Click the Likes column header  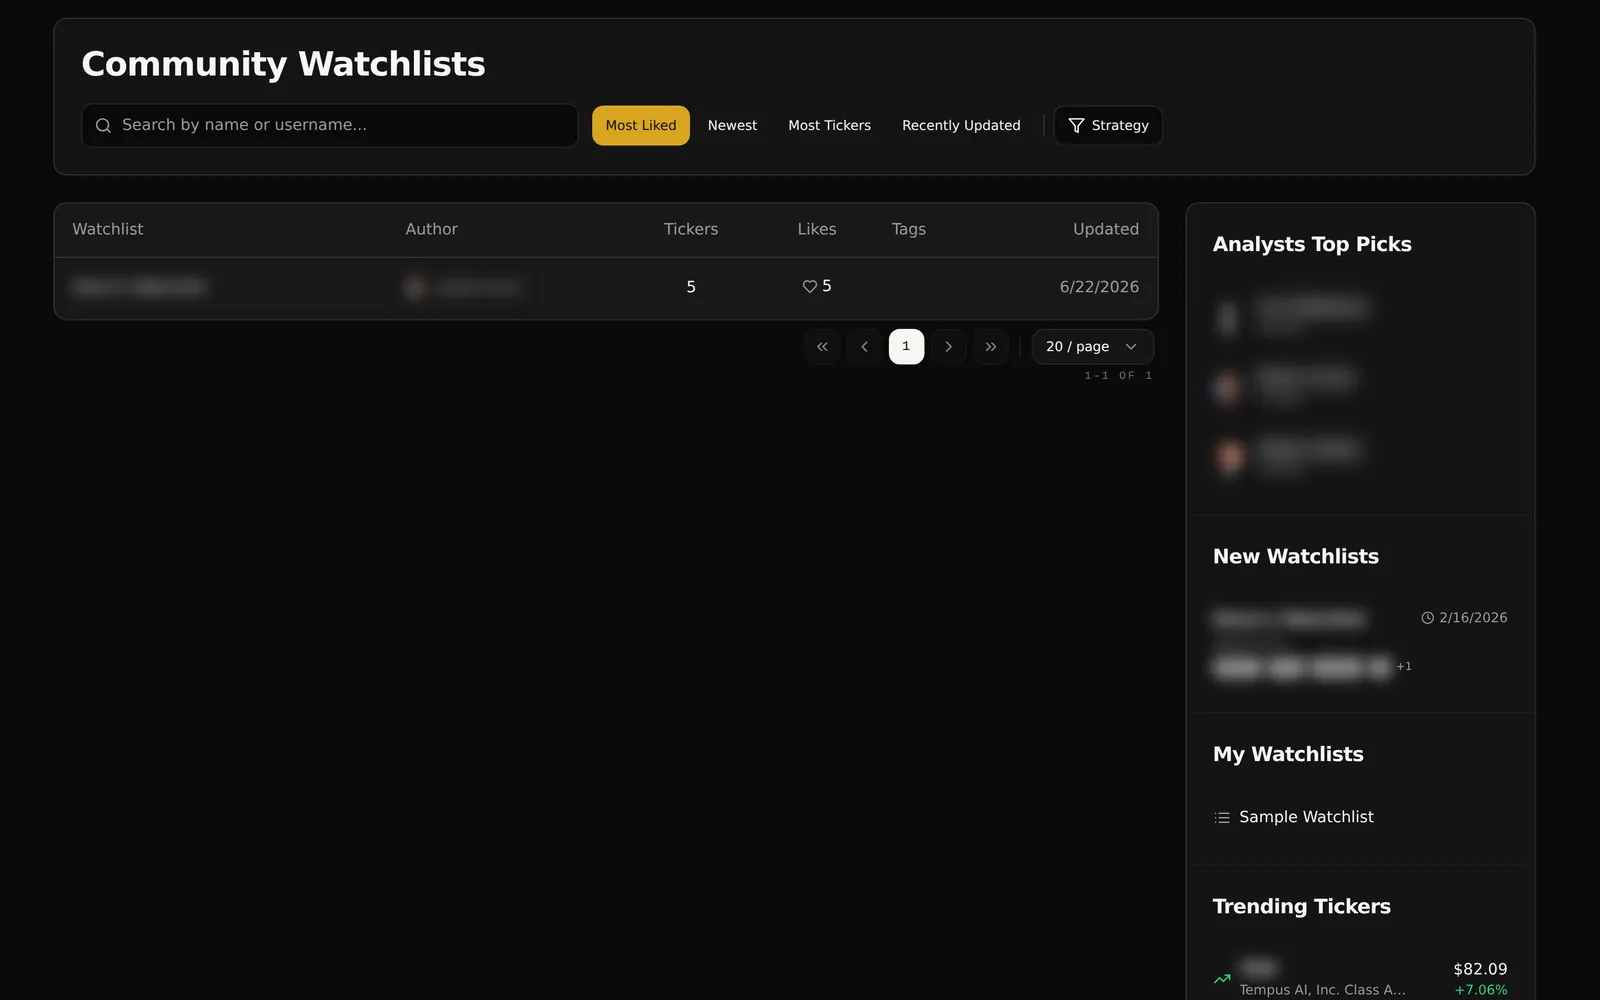coord(817,229)
